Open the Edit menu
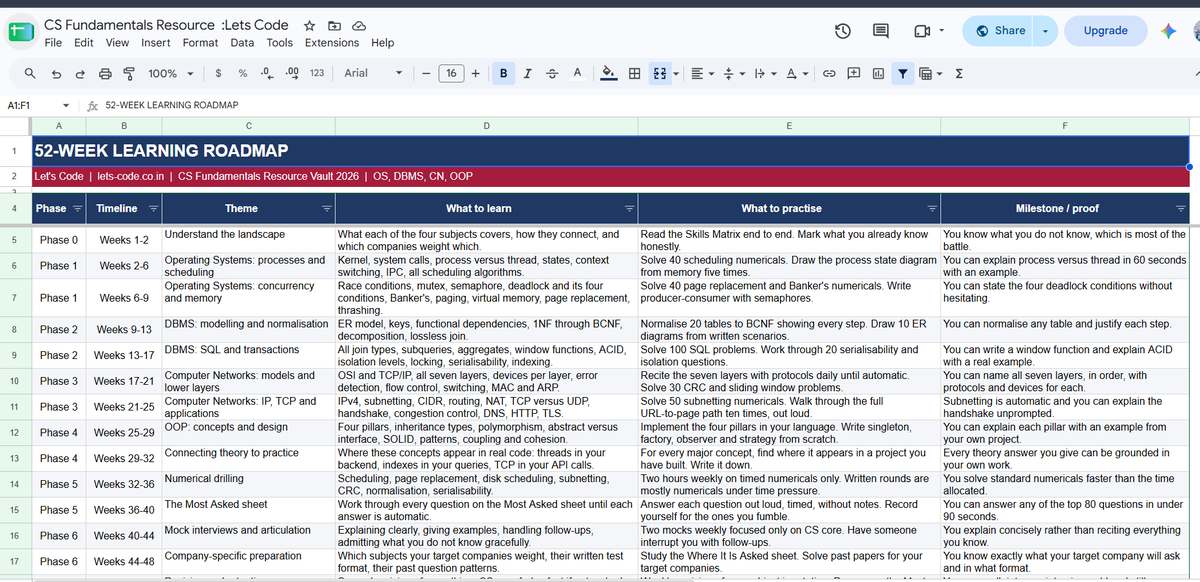1200x582 pixels. 84,43
